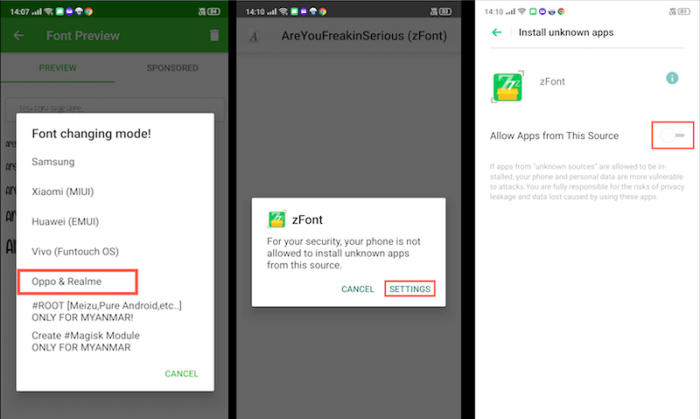700x419 pixels.
Task: Click the 14:07 clock in the left status bar
Action: (x=20, y=12)
